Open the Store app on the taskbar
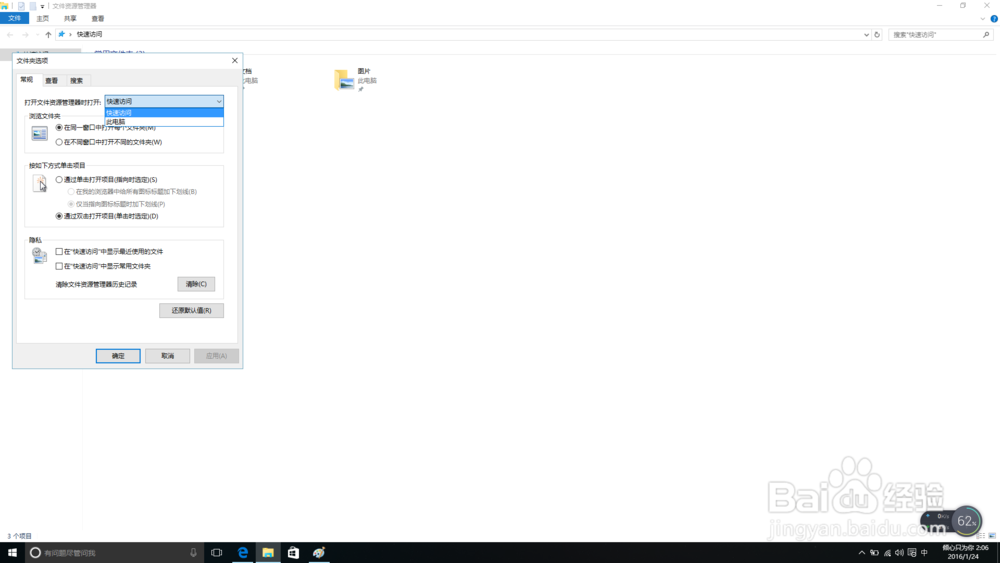 click(293, 553)
